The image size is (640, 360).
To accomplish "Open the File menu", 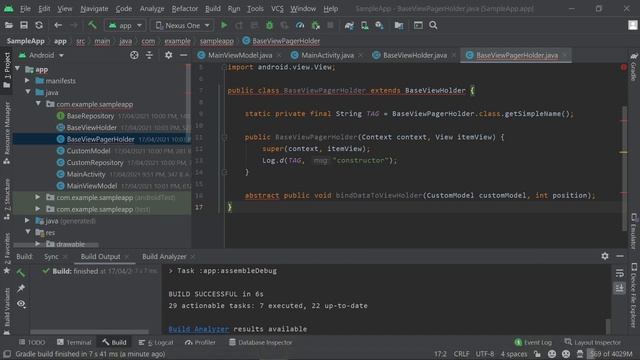I will click(25, 9).
